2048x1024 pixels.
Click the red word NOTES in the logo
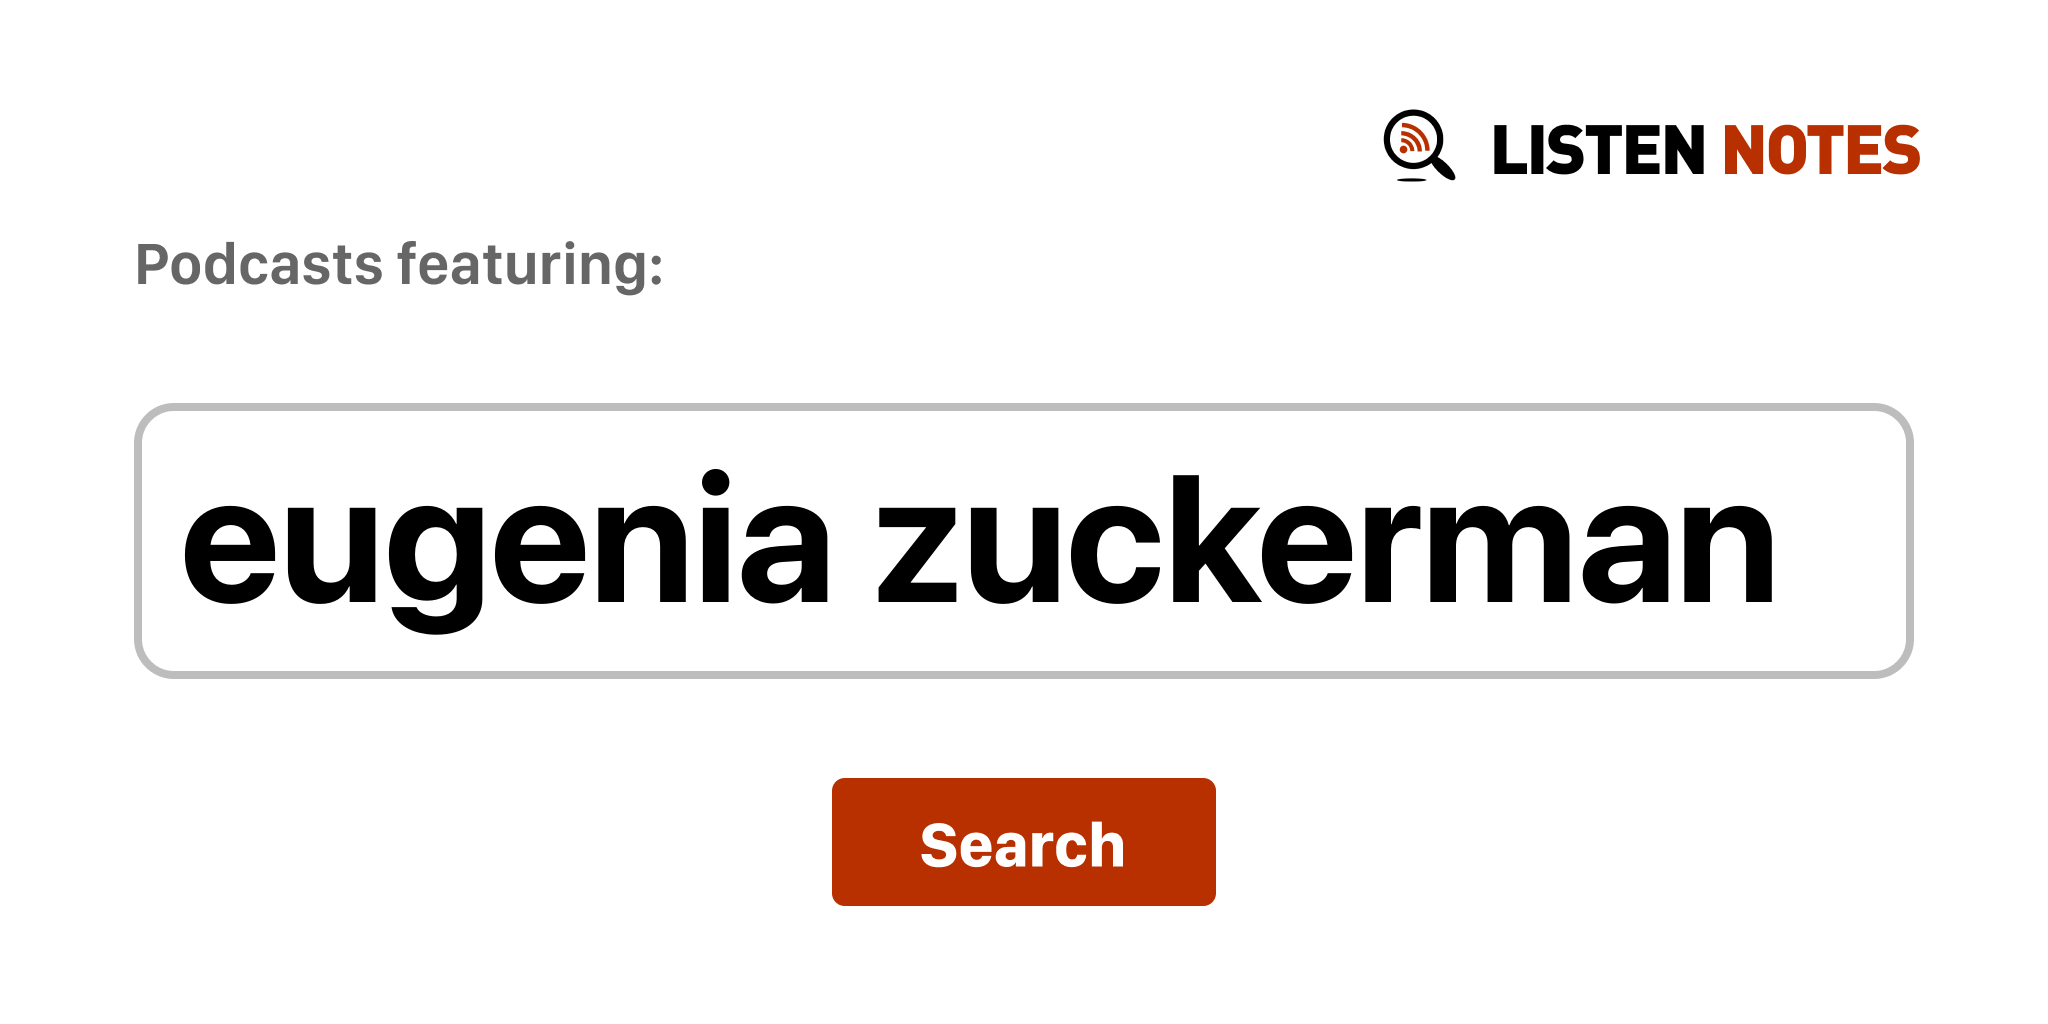pyautogui.click(x=1820, y=150)
